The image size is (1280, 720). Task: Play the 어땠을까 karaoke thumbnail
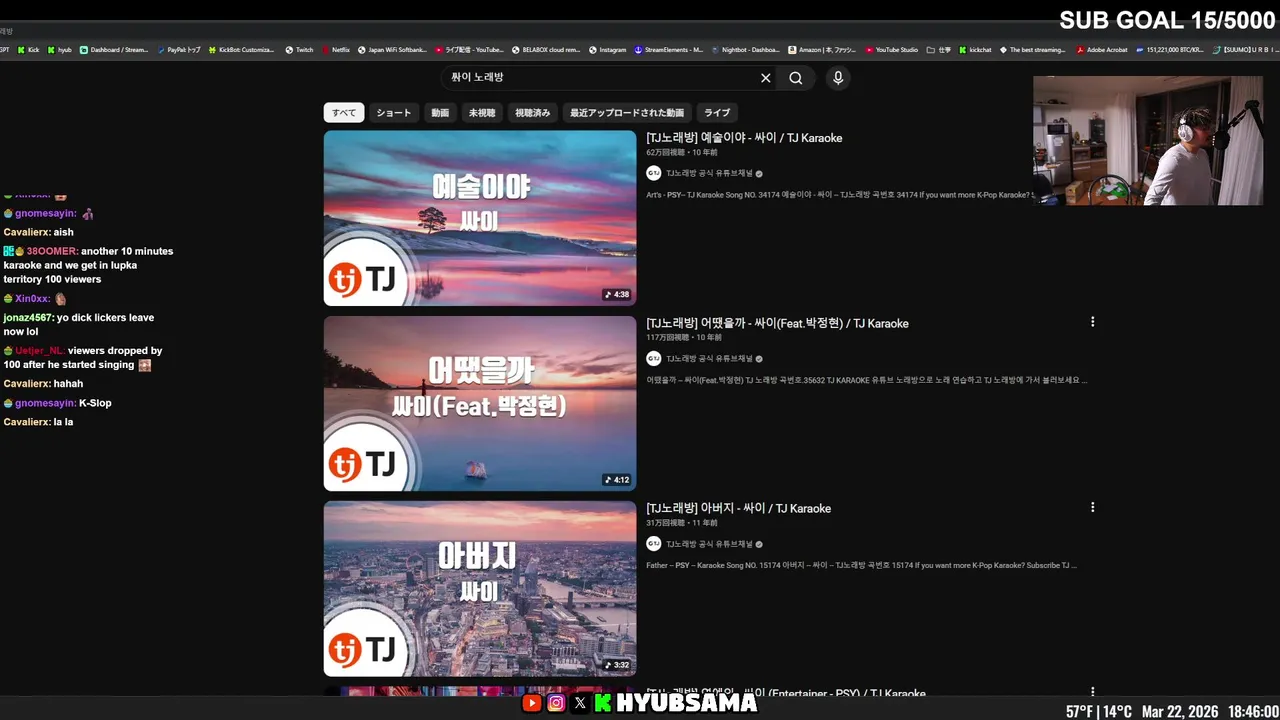(480, 403)
